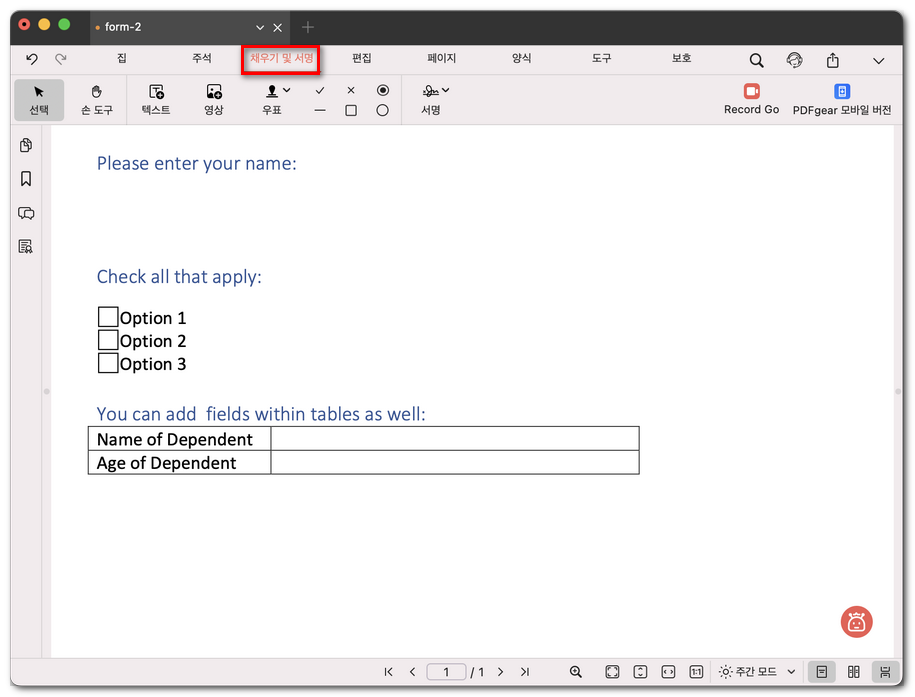
Task: Enable the Option 3 checkbox
Action: pos(108,363)
